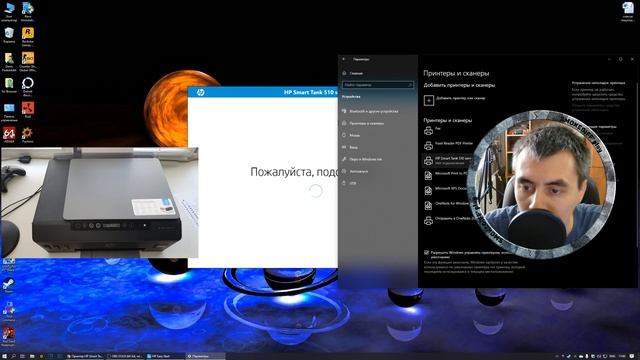640x360 pixels.
Task: Go back with Settings back arrow
Action: (344, 59)
